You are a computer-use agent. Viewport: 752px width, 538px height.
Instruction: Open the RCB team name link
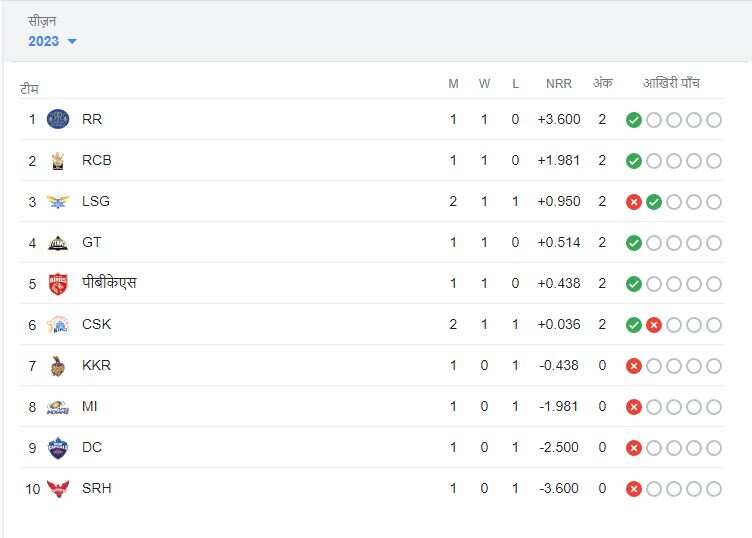(97, 160)
